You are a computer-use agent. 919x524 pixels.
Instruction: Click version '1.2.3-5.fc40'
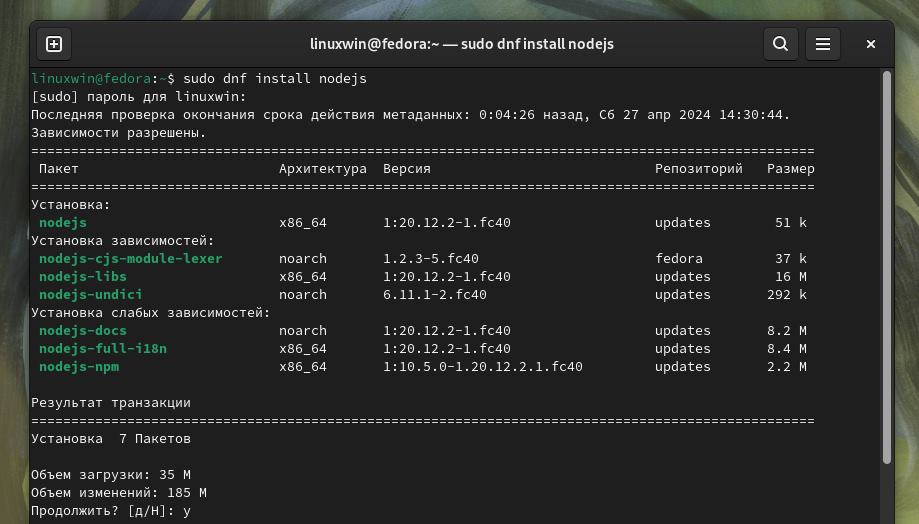pos(431,258)
